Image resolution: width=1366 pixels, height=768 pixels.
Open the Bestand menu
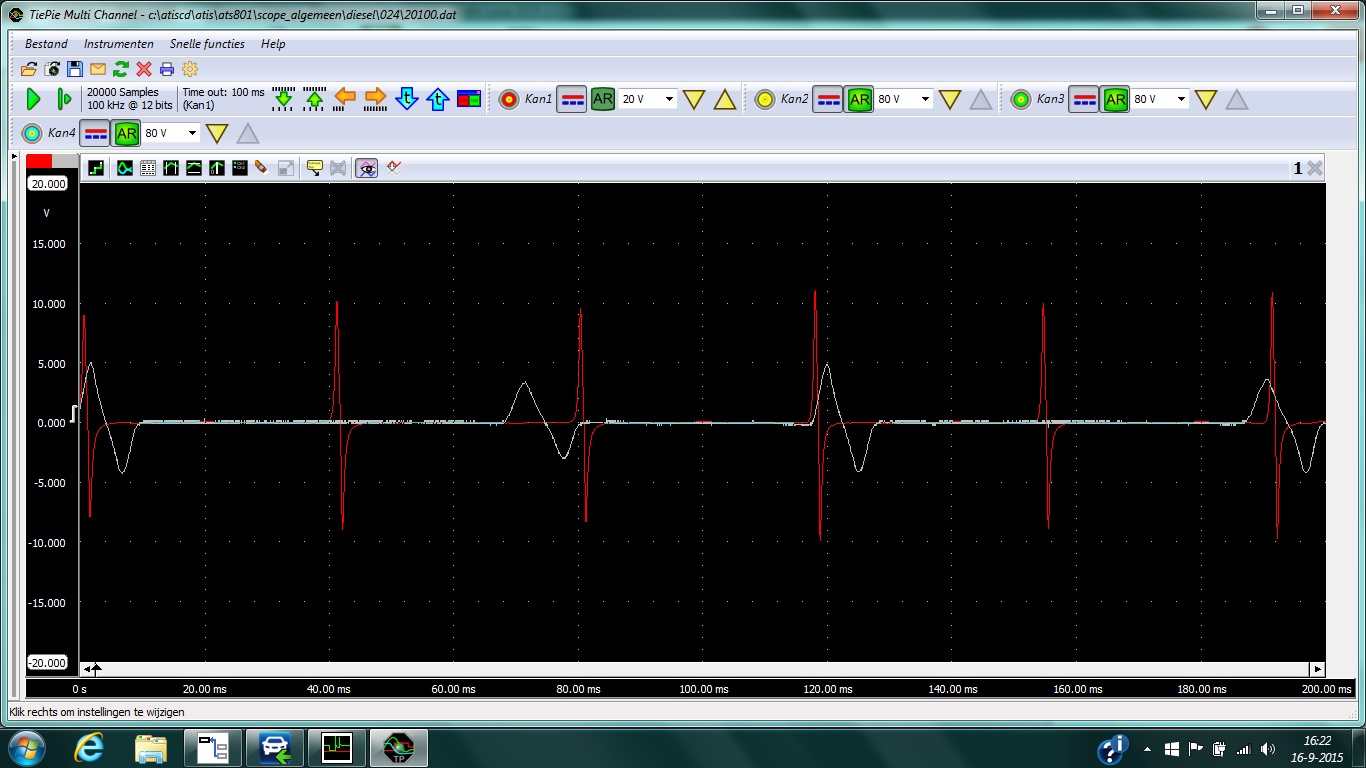[x=46, y=44]
